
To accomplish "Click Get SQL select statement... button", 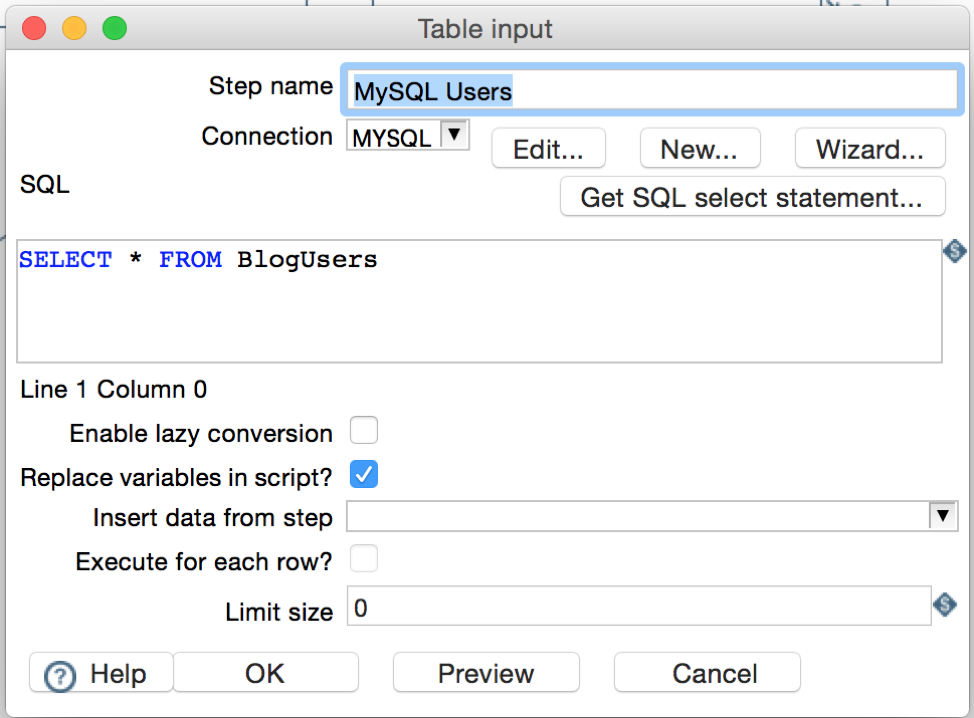I will [x=753, y=197].
